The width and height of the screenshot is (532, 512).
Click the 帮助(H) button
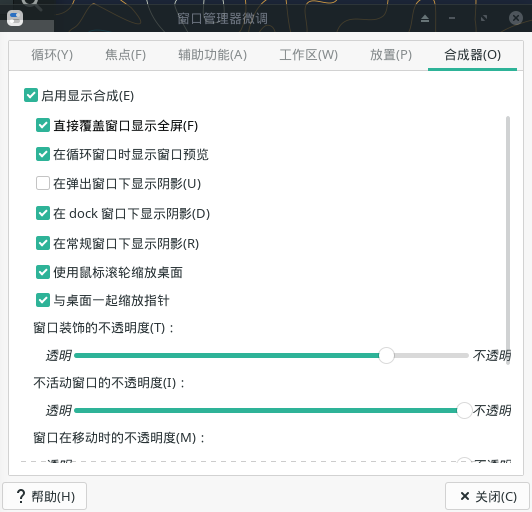coord(44,496)
